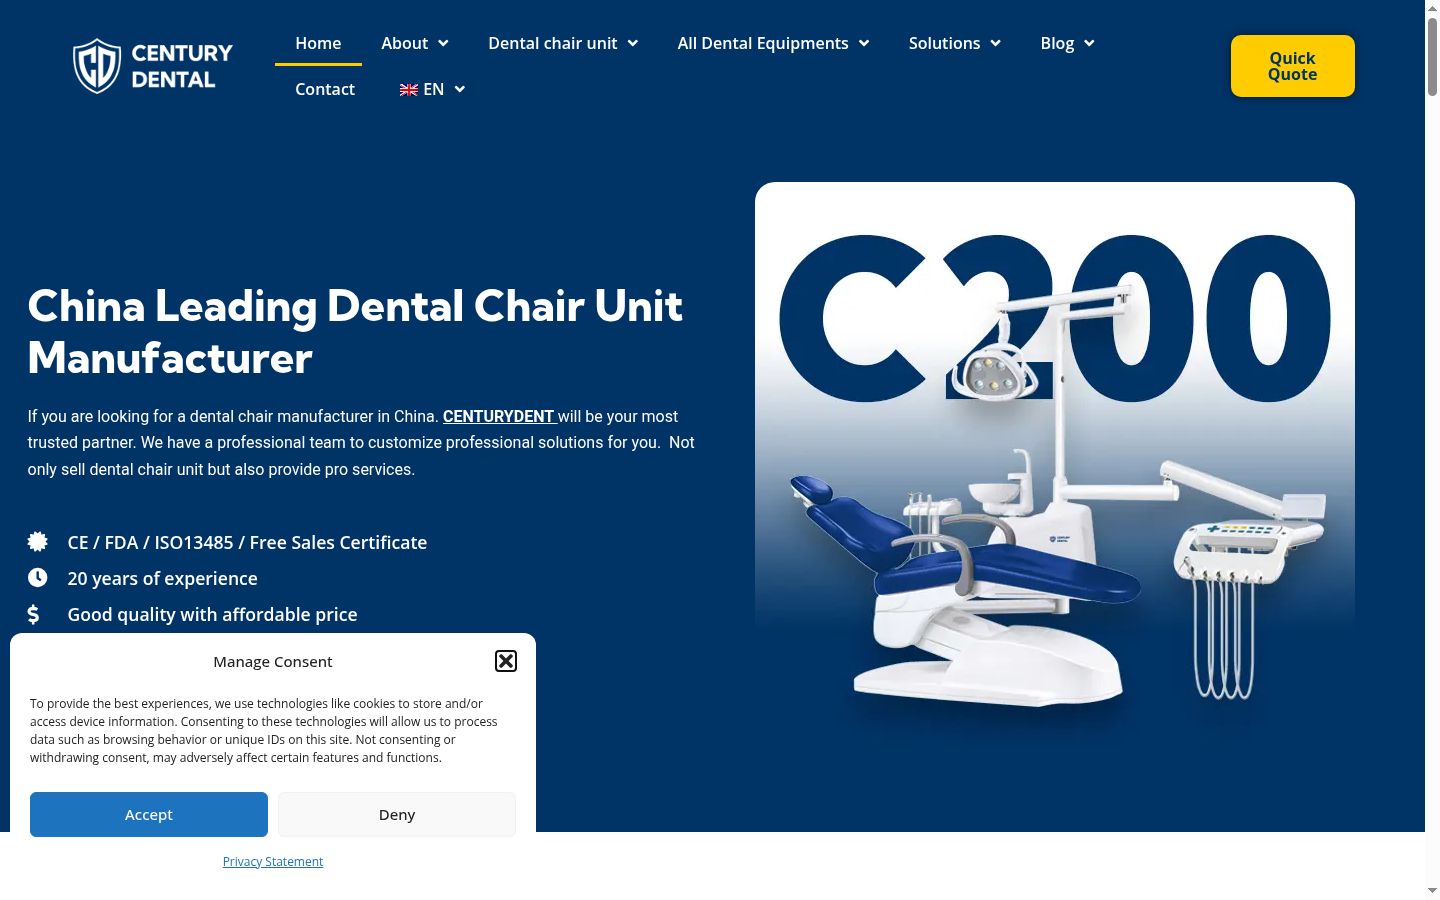Open the All Dental Equipments menu
Screen dimensions: 1440x900
(763, 43)
